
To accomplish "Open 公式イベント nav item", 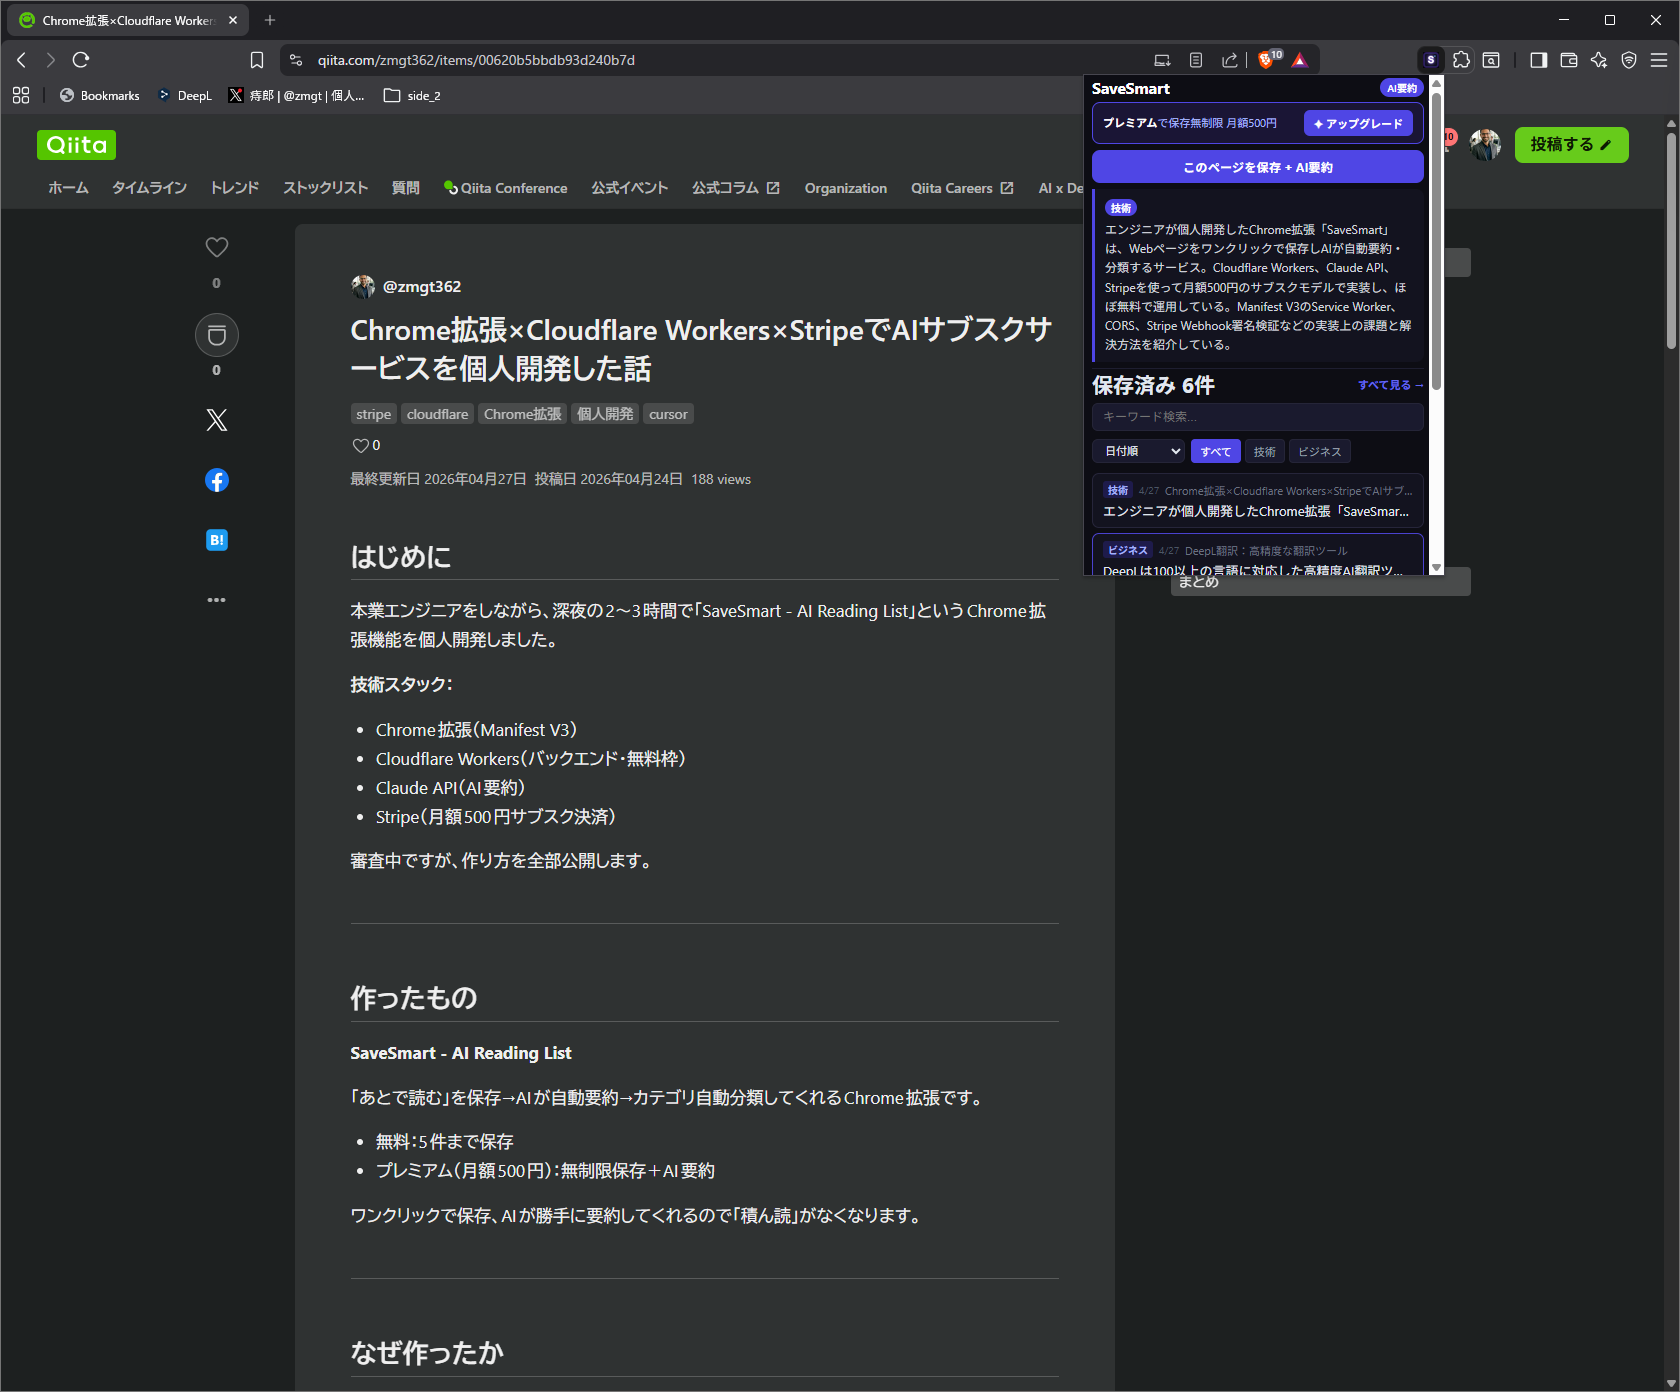I will pyautogui.click(x=629, y=188).
